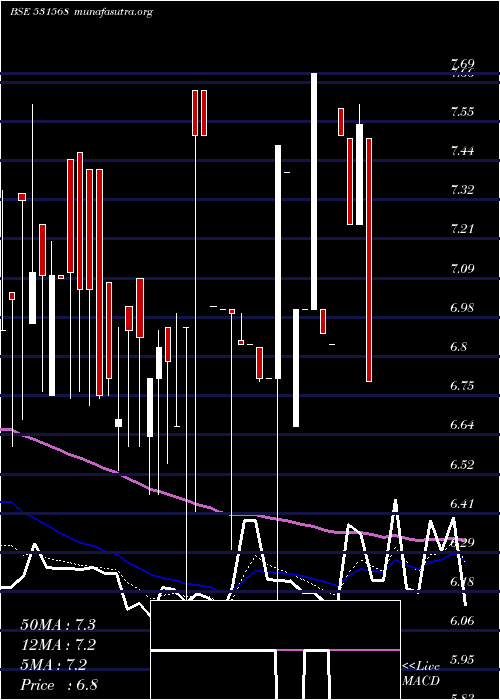This screenshot has height=700, width=500.
Task: Click the 50MA : 7.3 indicator readout
Action: 58,625
